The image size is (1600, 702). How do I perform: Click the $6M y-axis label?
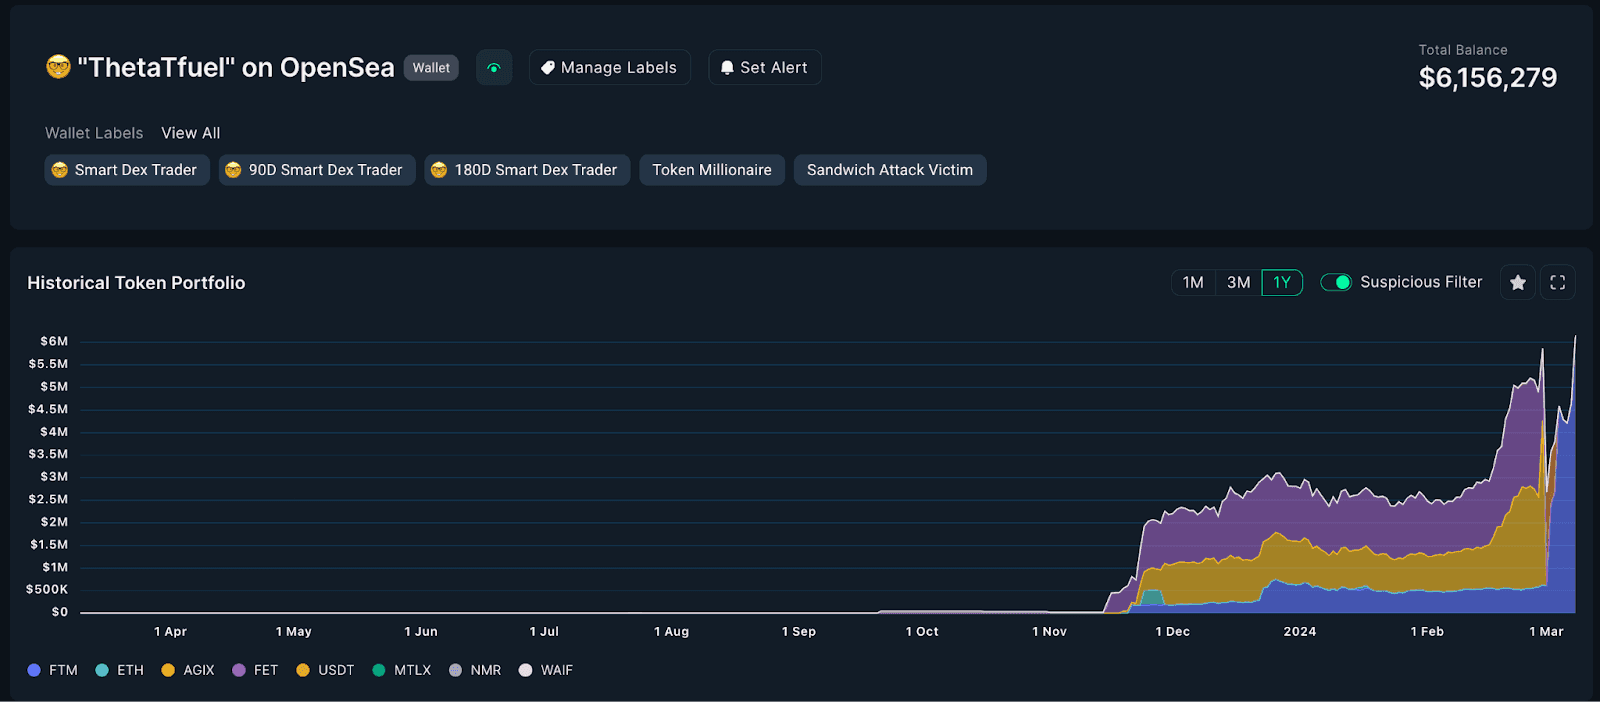(54, 341)
